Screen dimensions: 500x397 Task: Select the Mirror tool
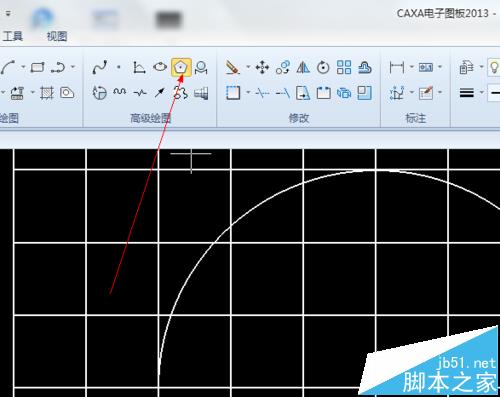[303, 67]
